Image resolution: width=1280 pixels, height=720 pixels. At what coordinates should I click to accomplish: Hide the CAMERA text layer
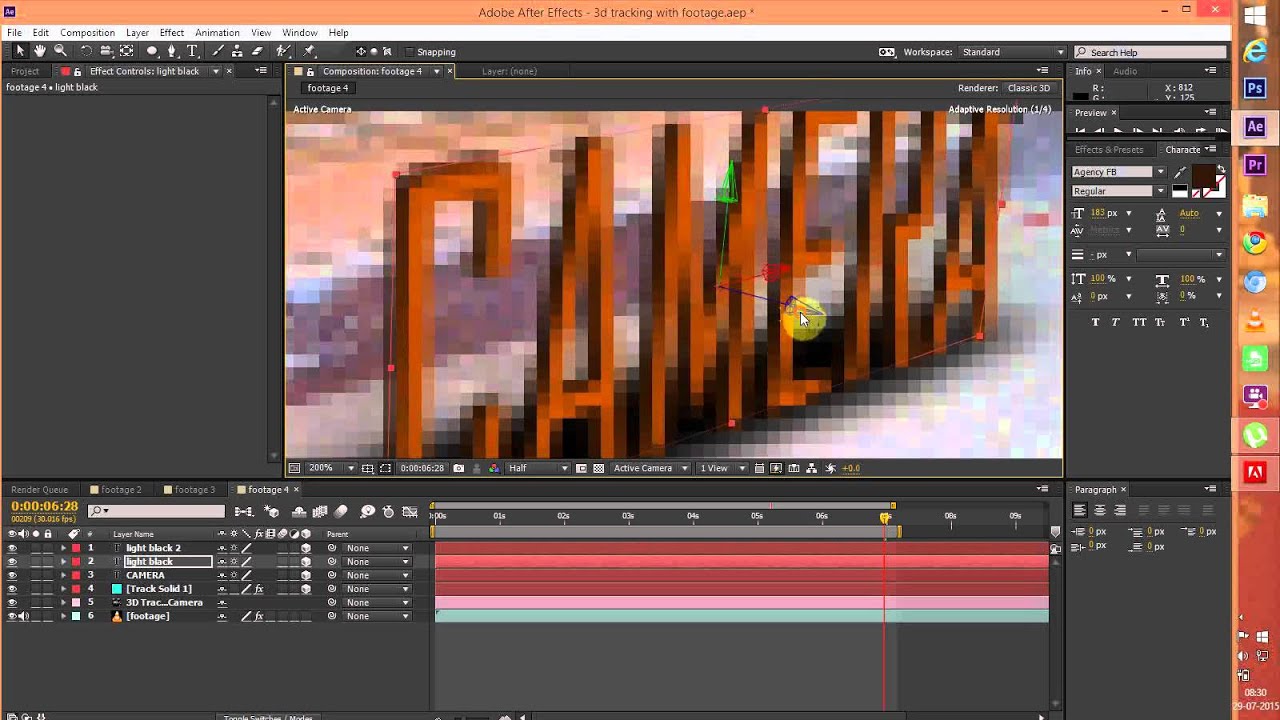[x=12, y=575]
